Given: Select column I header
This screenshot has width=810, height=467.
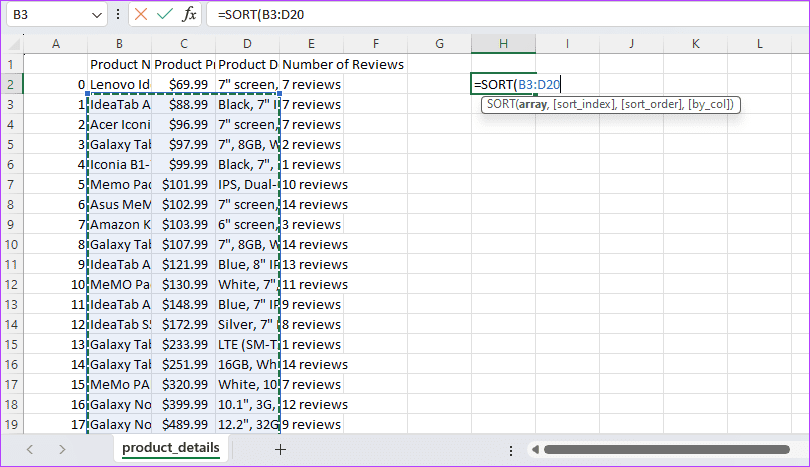Looking at the screenshot, I should (x=567, y=44).
